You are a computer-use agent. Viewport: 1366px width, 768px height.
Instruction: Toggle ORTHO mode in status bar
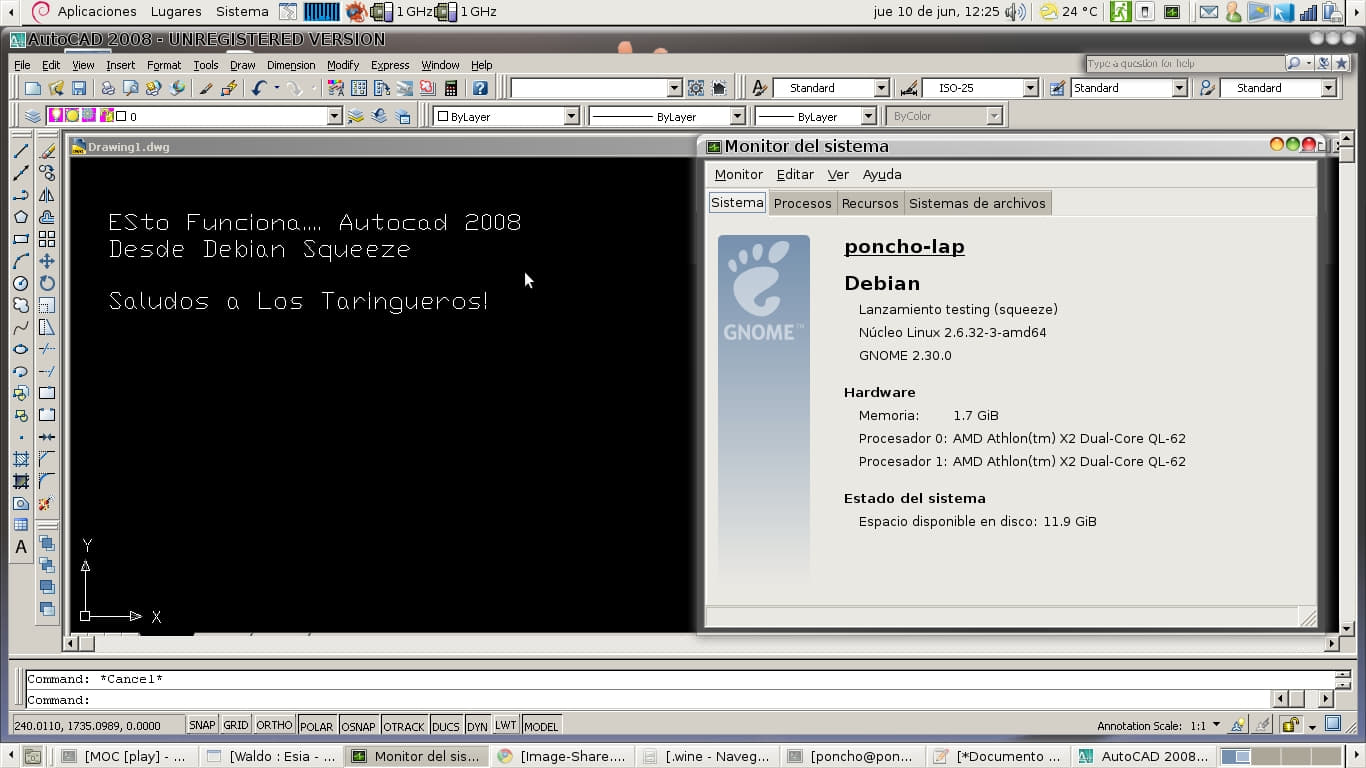274,725
